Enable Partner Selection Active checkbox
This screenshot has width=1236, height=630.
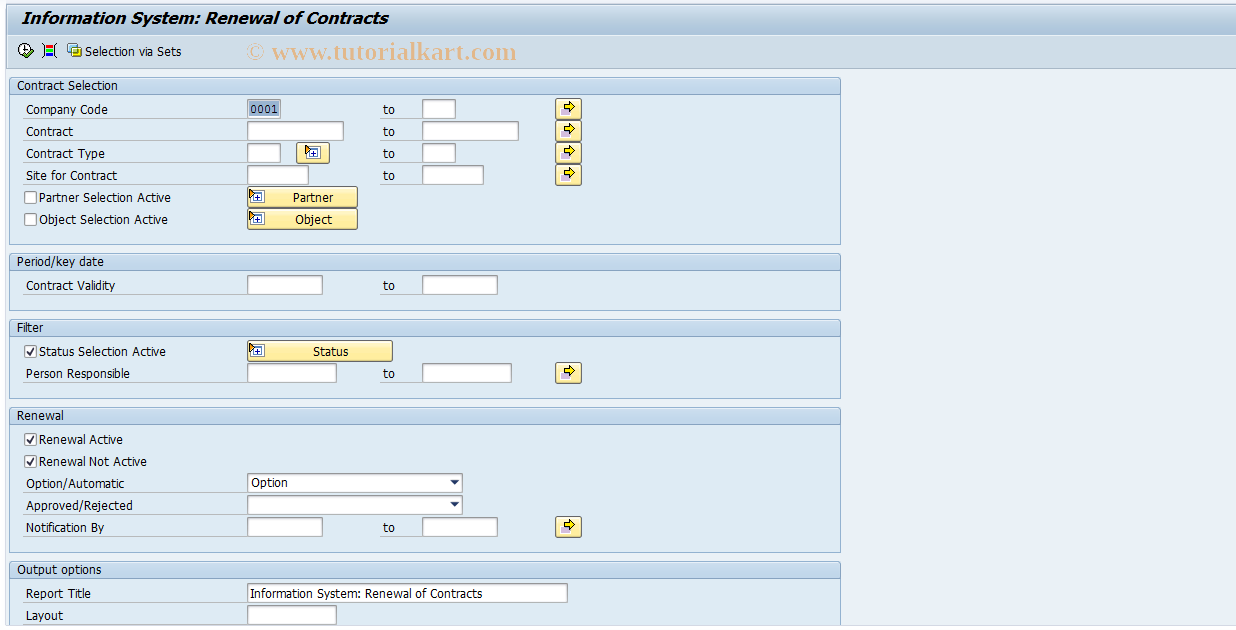pos(31,198)
